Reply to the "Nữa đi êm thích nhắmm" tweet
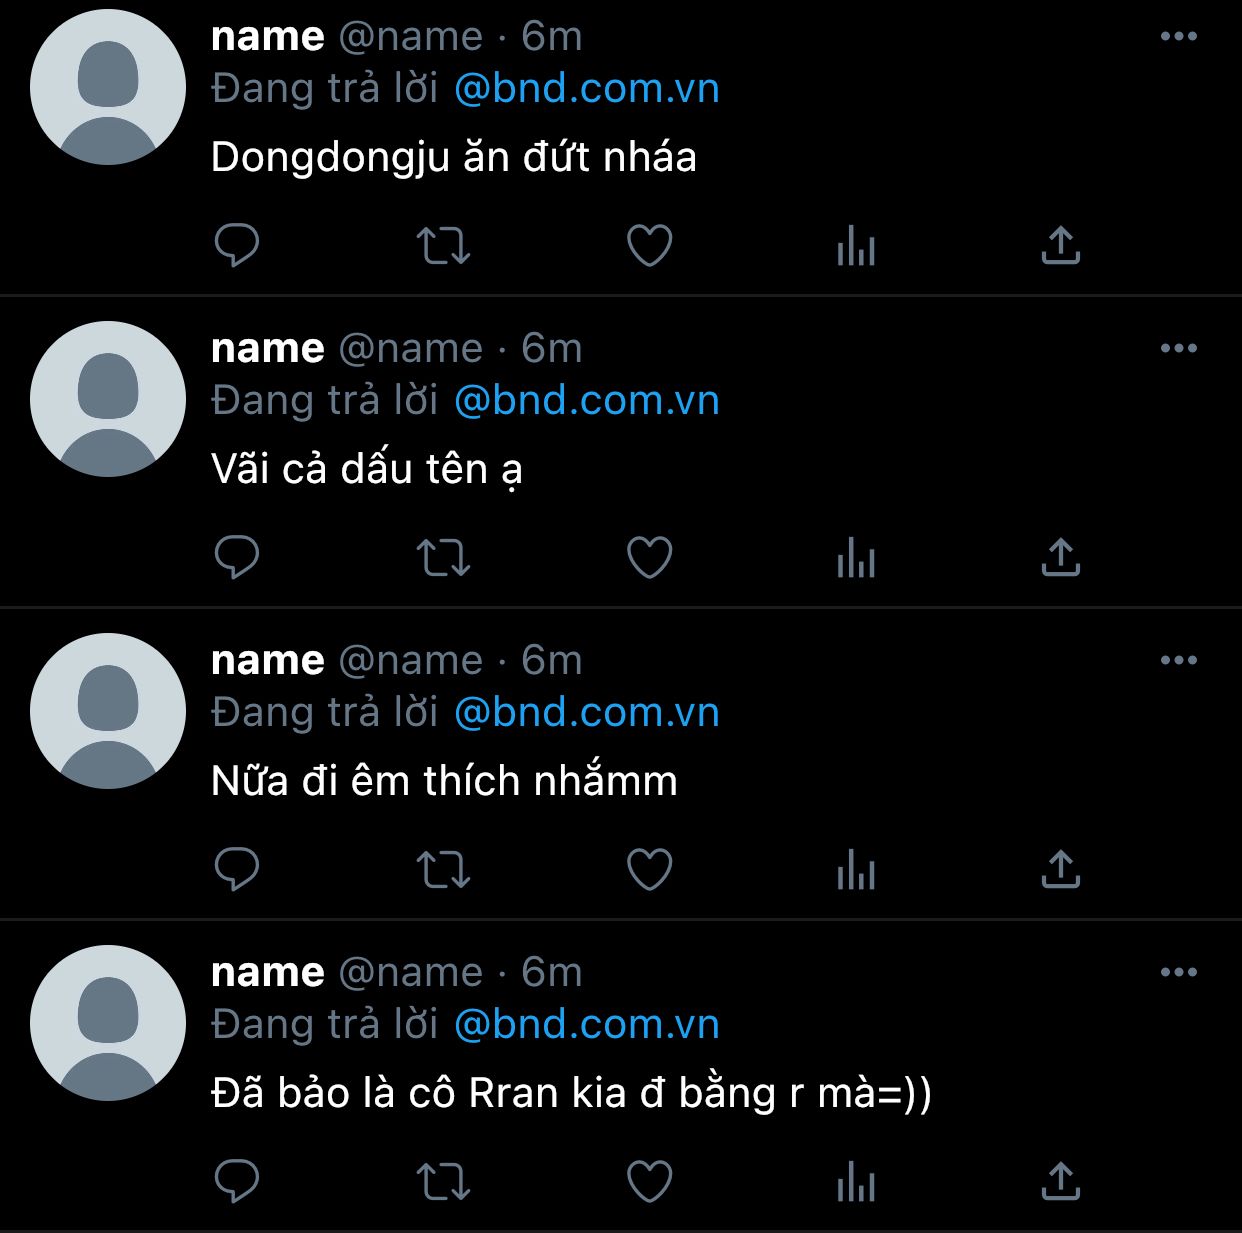Viewport: 1242px width, 1233px height. [237, 869]
